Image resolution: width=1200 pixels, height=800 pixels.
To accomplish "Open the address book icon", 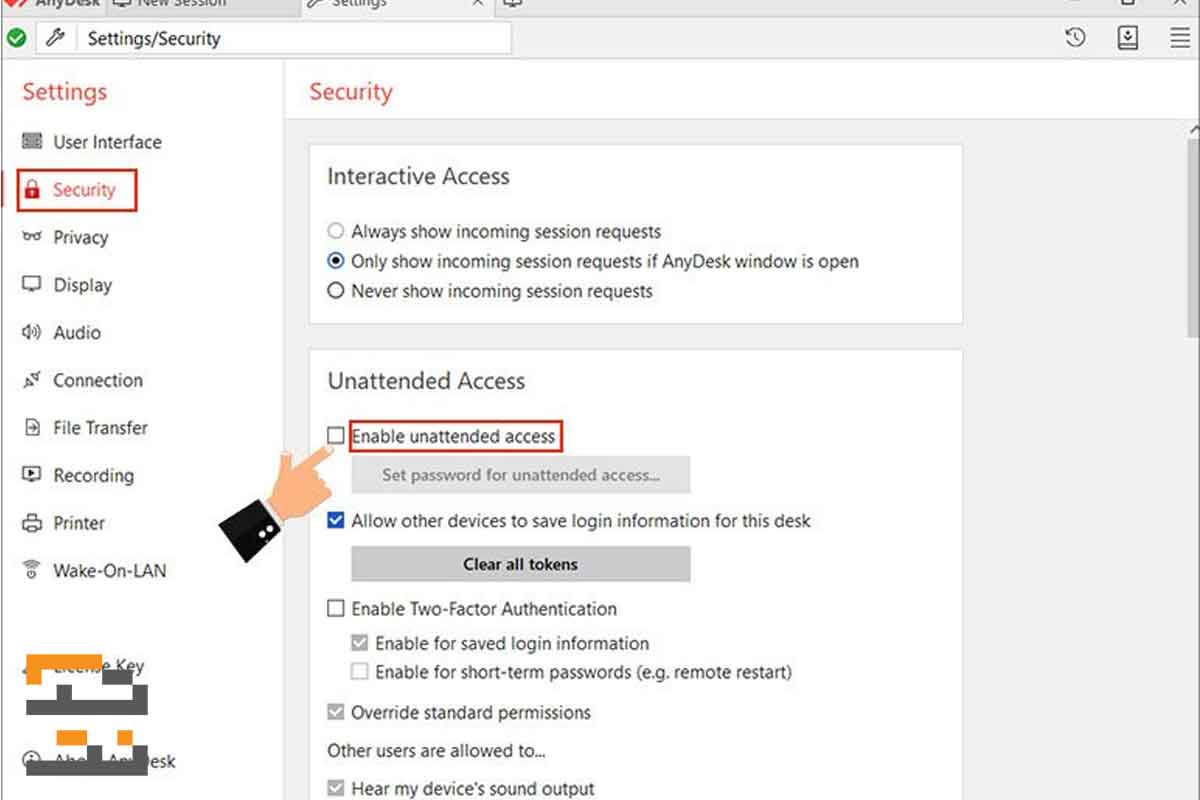I will coord(1127,38).
